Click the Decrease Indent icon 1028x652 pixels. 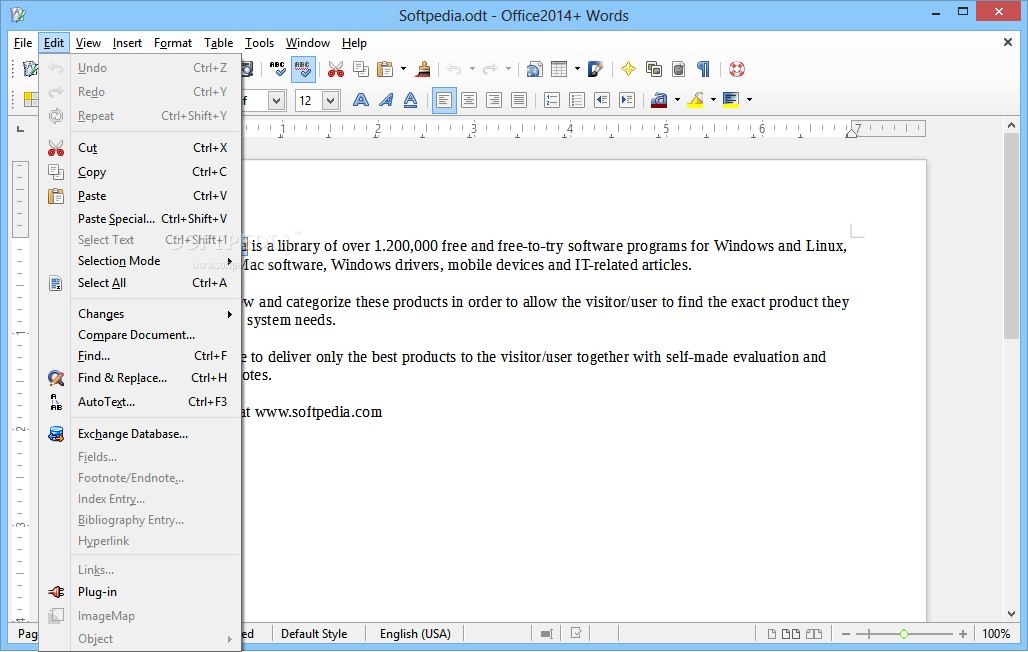click(602, 100)
